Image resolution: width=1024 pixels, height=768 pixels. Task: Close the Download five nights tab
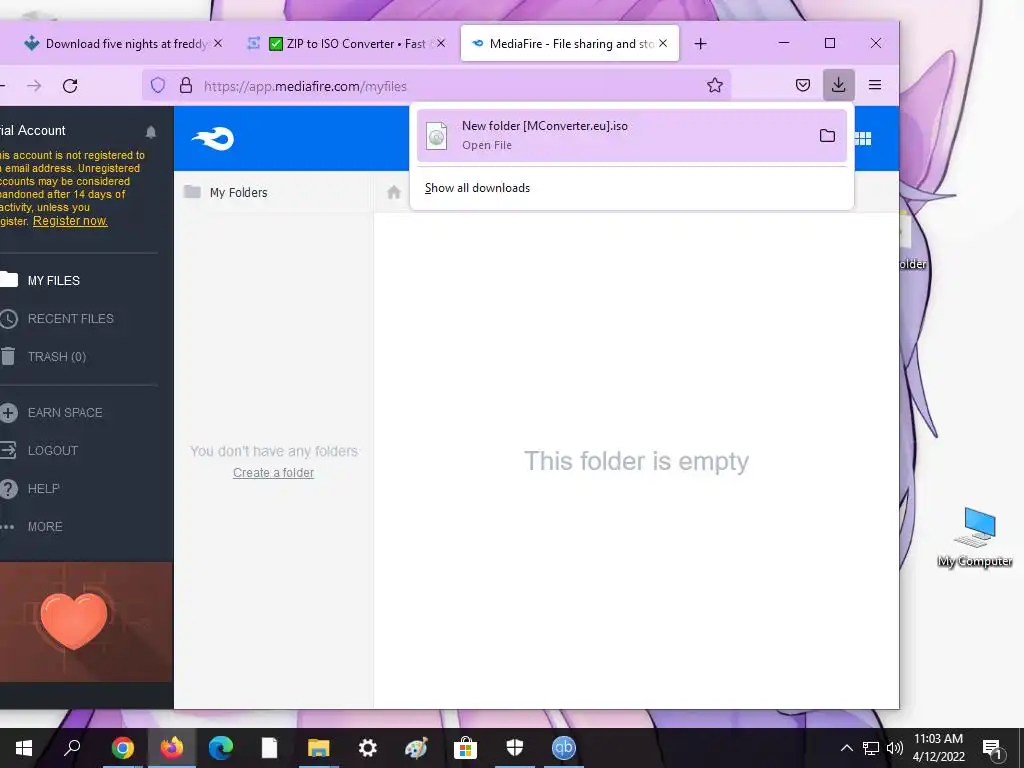click(x=218, y=43)
